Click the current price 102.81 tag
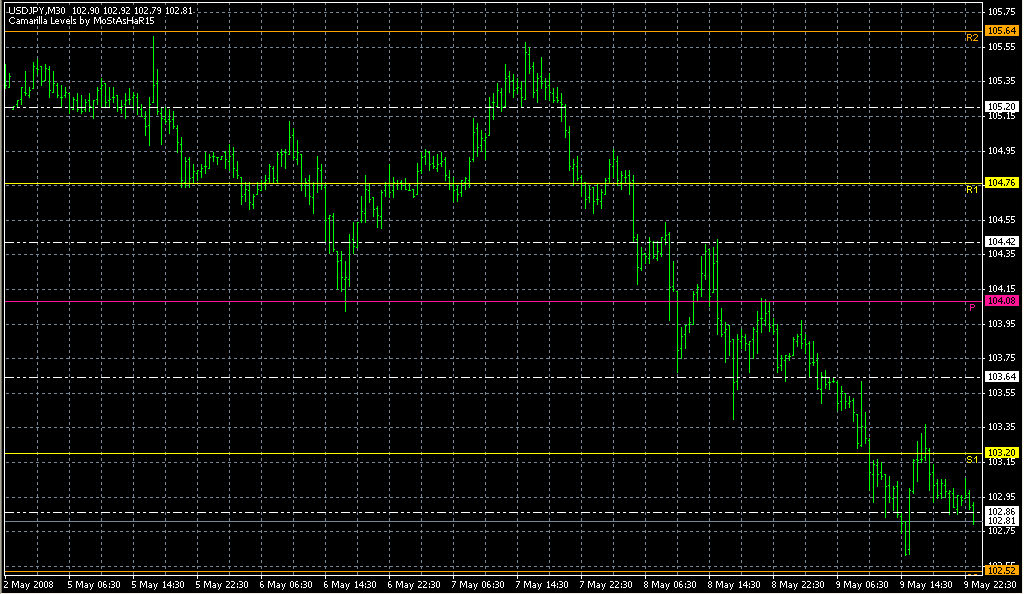The height and width of the screenshot is (594, 1024). point(1001,521)
